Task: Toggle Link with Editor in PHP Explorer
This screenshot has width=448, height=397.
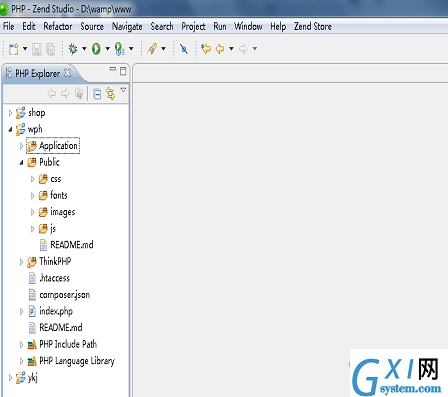Action: (x=110, y=94)
